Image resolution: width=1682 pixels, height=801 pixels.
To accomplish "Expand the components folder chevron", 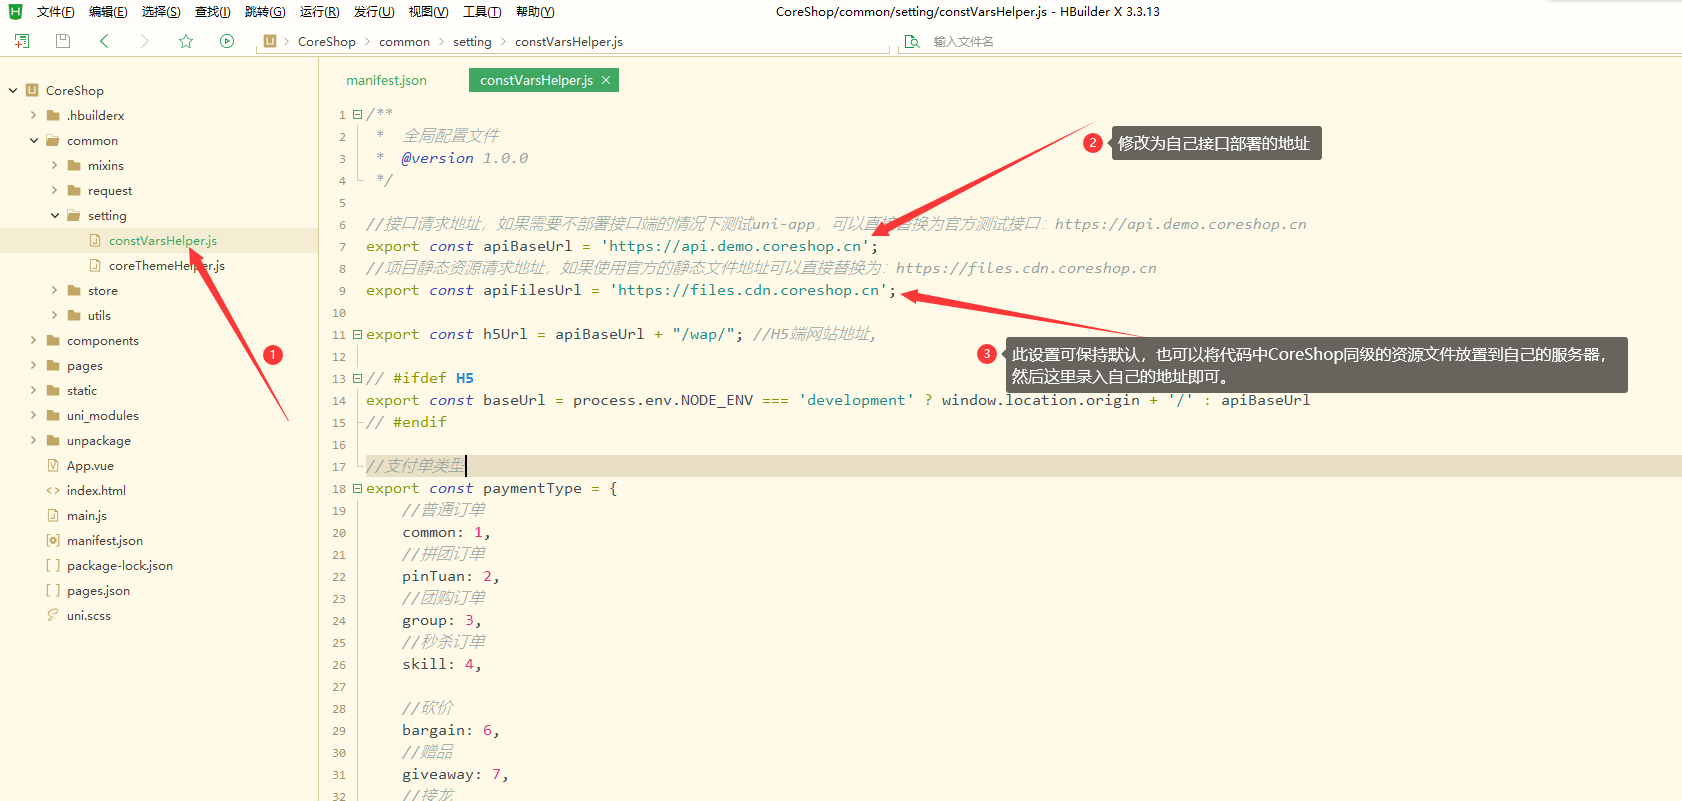I will (x=34, y=341).
